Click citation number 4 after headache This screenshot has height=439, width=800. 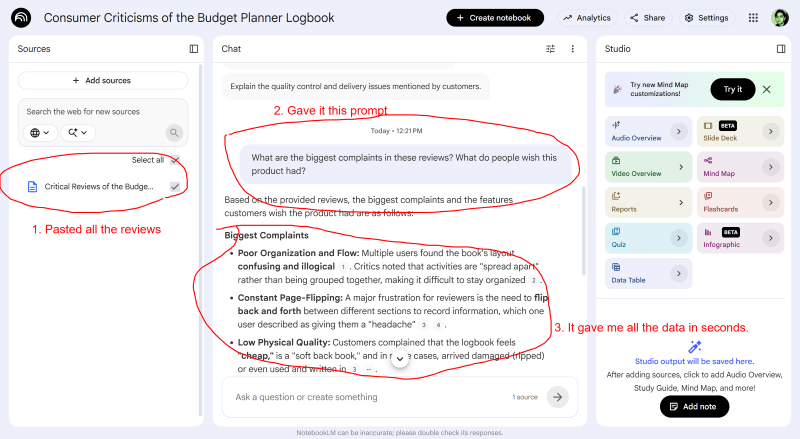coord(438,325)
